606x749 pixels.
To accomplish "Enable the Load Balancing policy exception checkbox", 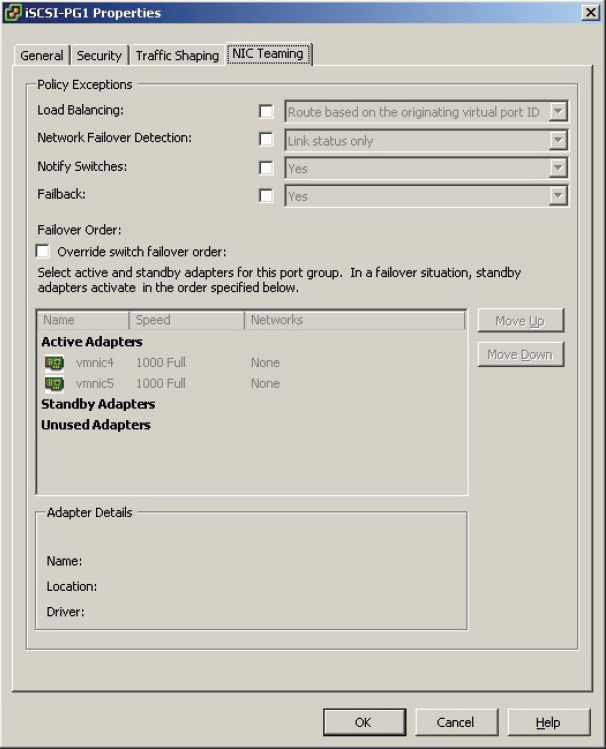I will coord(266,112).
